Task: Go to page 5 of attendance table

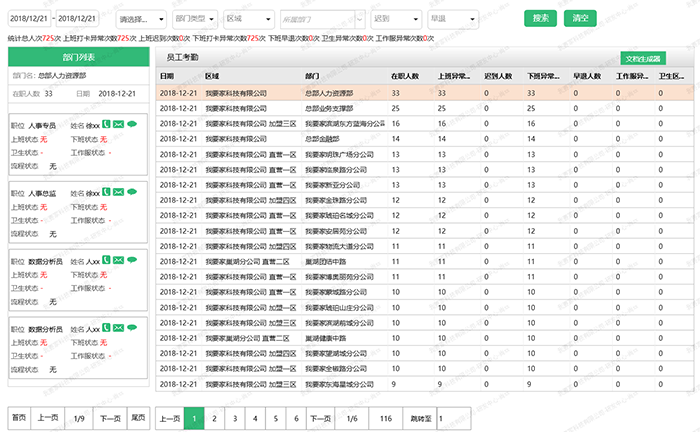Action: click(x=275, y=419)
